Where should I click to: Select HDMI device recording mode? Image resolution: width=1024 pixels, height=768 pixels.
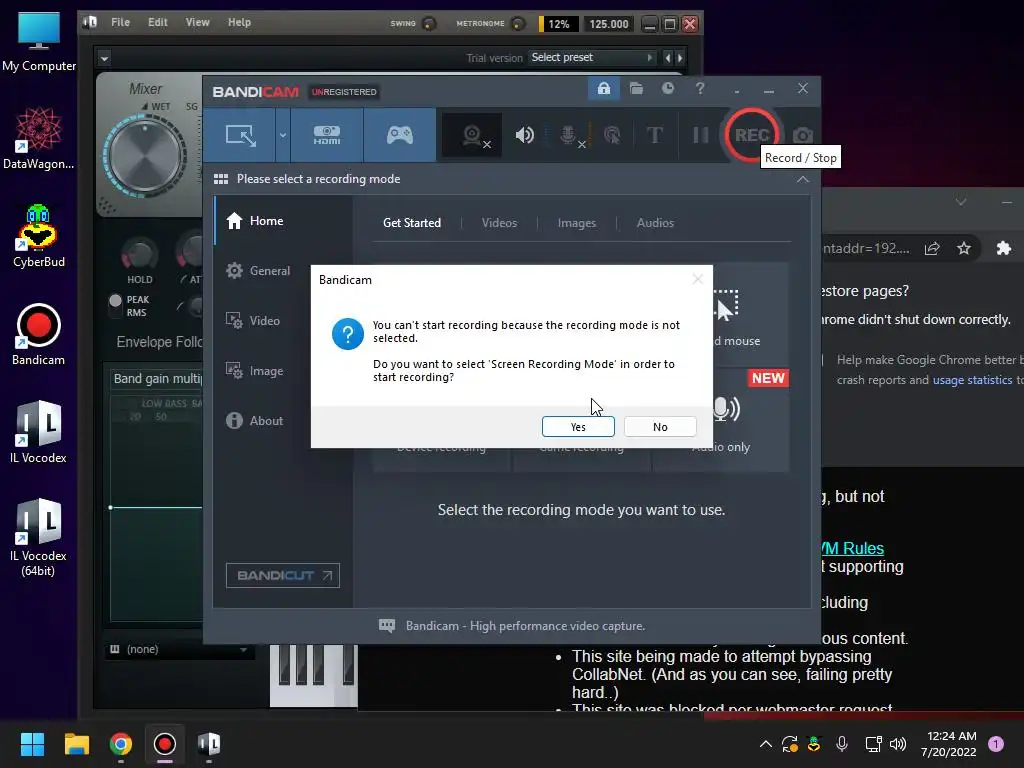(x=327, y=135)
